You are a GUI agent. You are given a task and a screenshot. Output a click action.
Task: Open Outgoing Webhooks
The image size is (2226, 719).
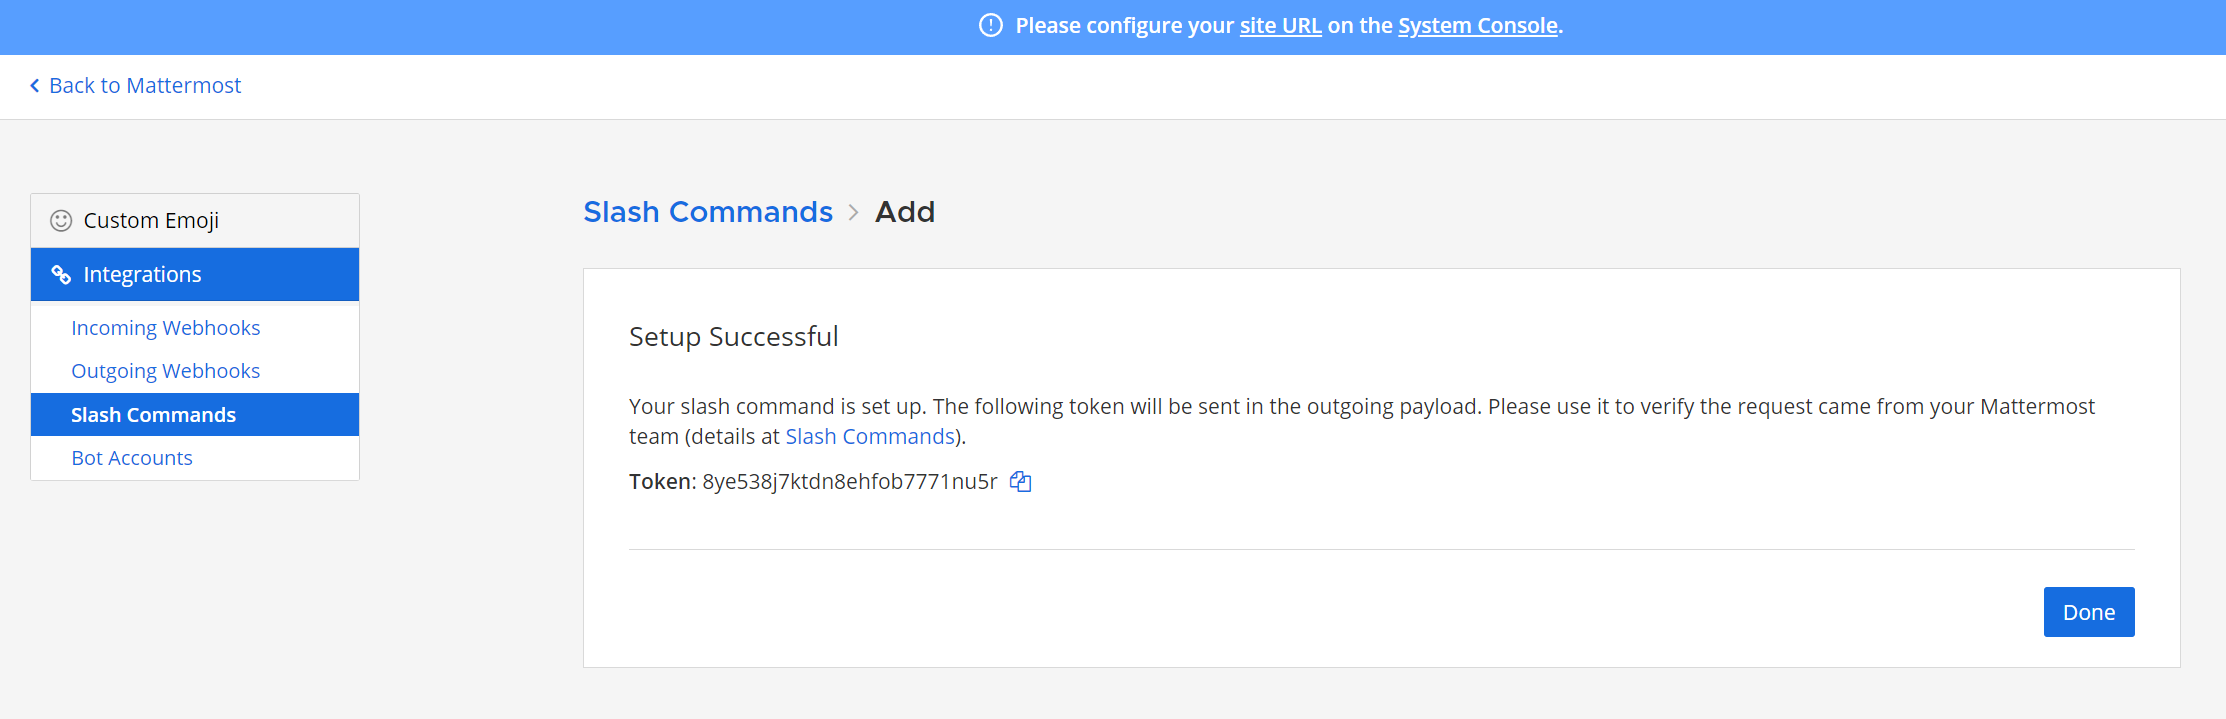tap(166, 371)
